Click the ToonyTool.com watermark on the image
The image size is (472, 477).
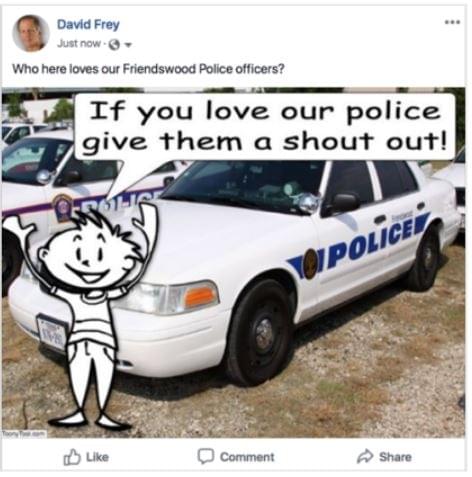point(24,434)
